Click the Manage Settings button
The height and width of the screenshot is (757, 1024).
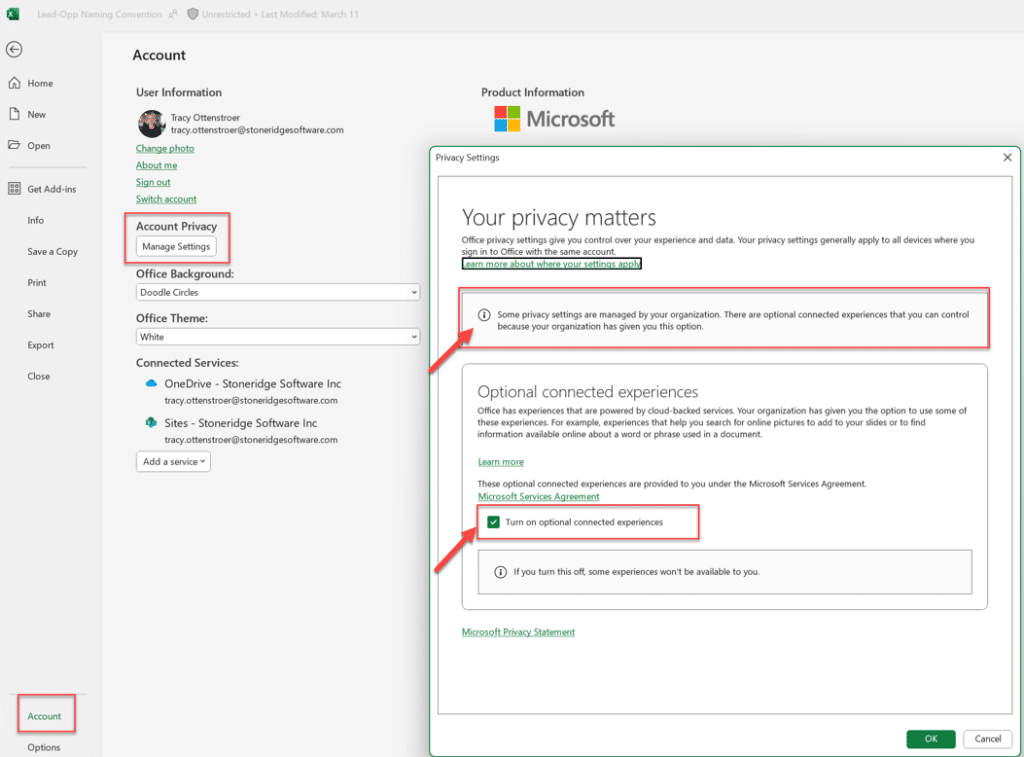(176, 246)
